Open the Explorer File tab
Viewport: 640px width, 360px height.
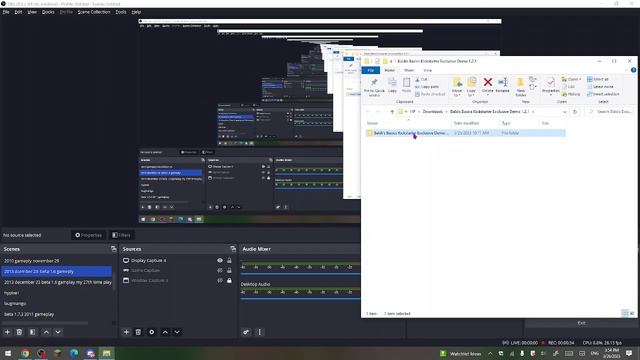[x=371, y=70]
